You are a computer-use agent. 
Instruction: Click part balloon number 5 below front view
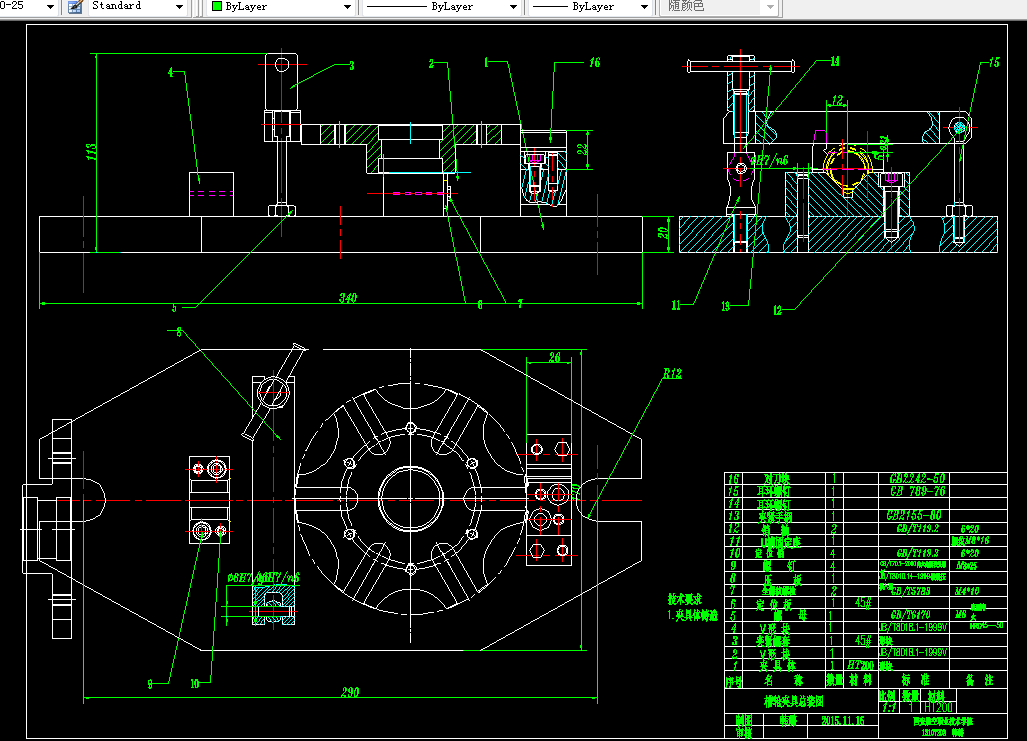tap(174, 307)
